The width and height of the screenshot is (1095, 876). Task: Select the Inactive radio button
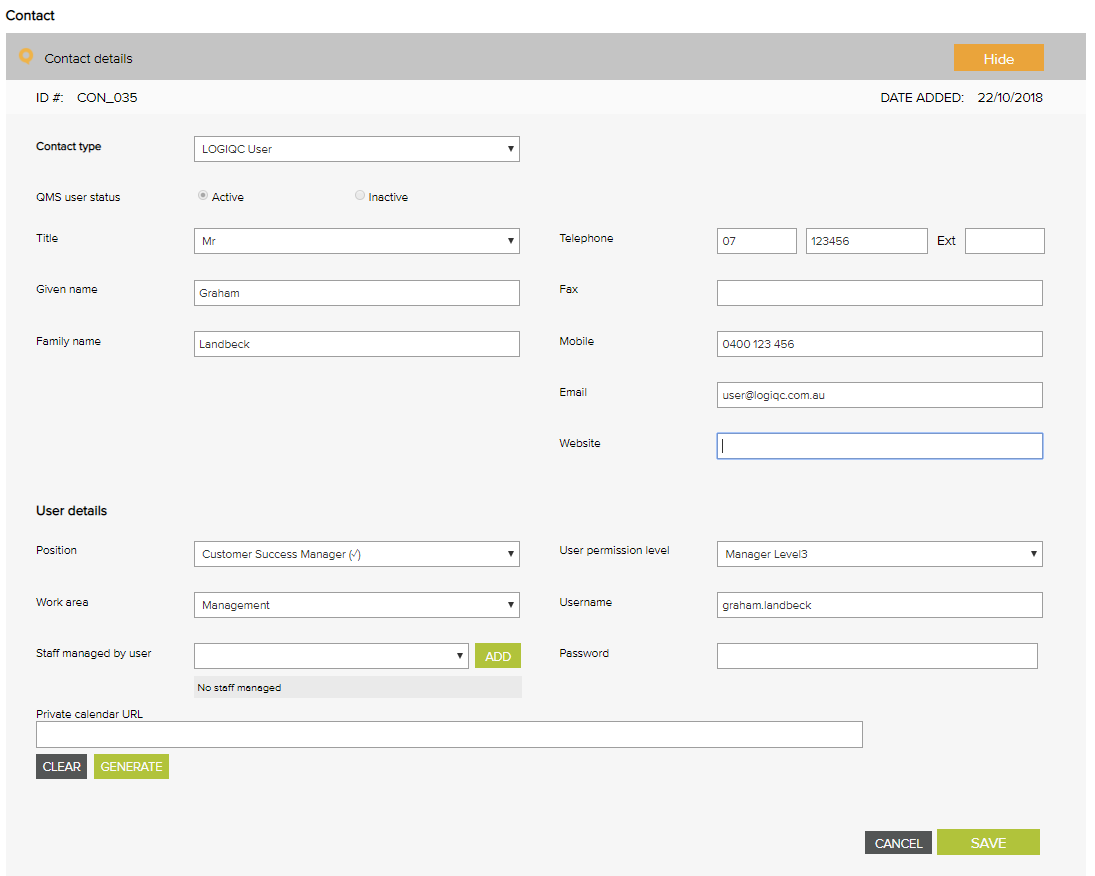pos(360,196)
